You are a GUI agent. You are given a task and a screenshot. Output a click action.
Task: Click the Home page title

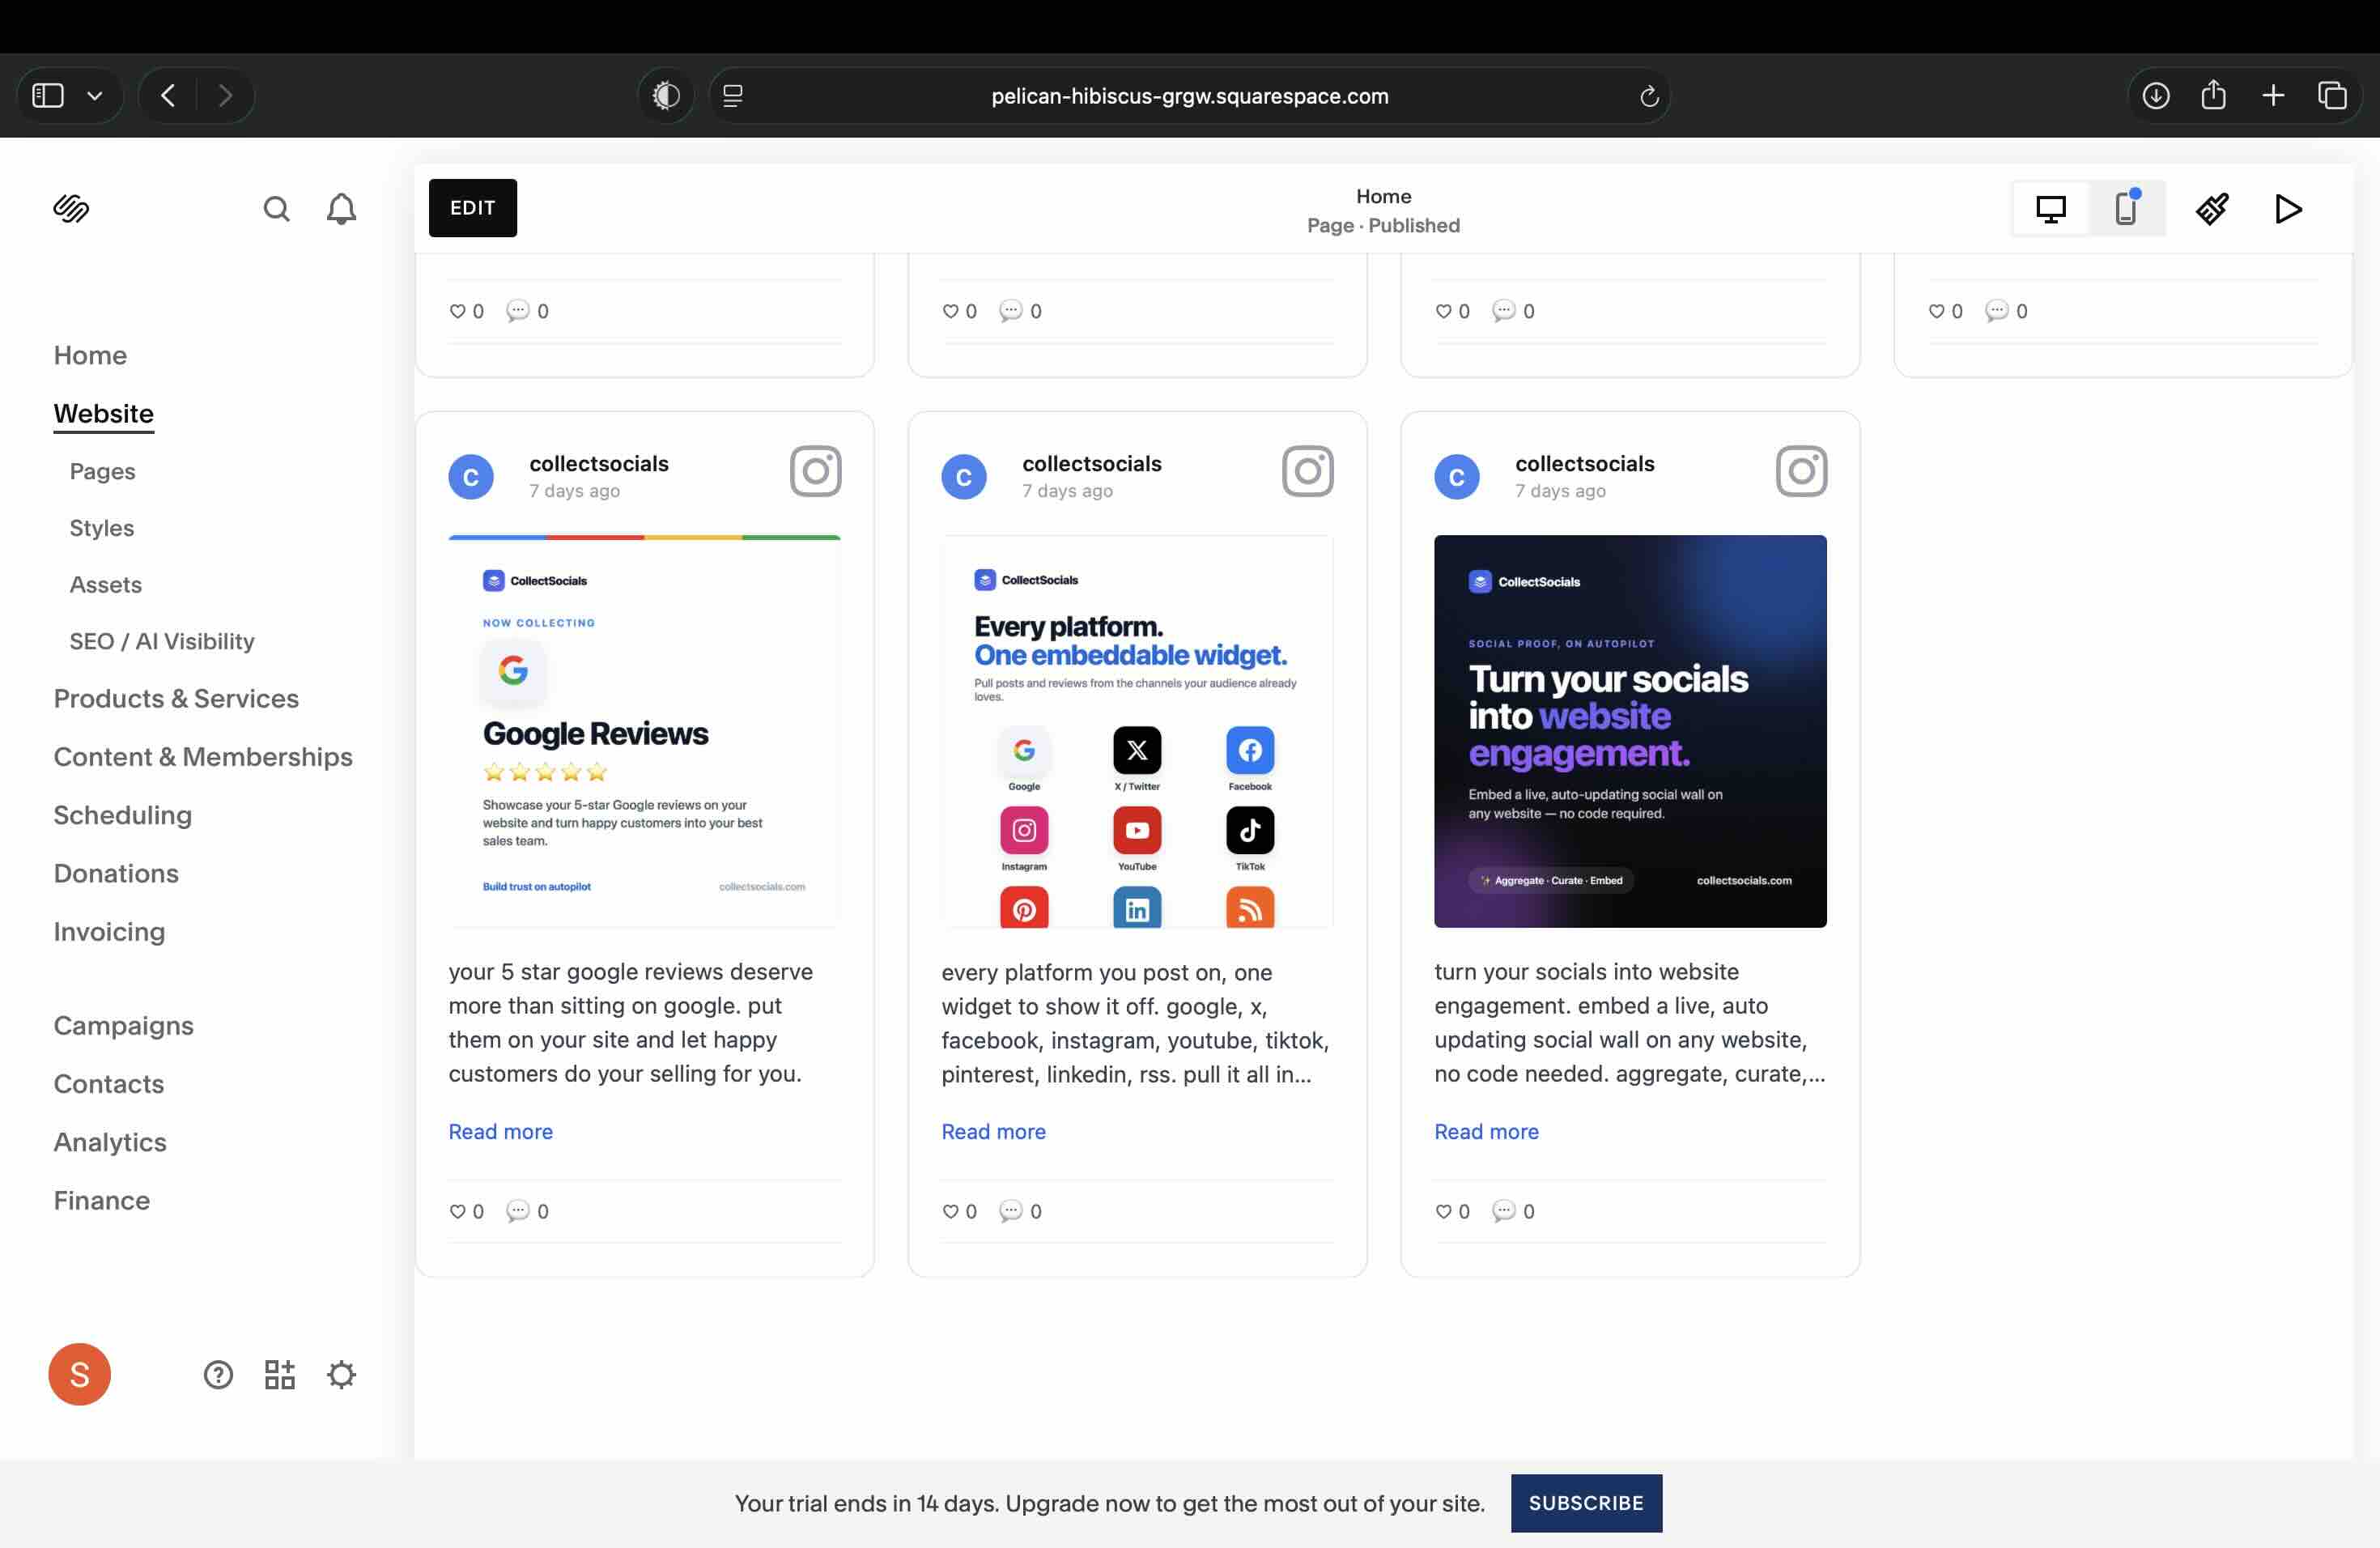(x=1383, y=196)
